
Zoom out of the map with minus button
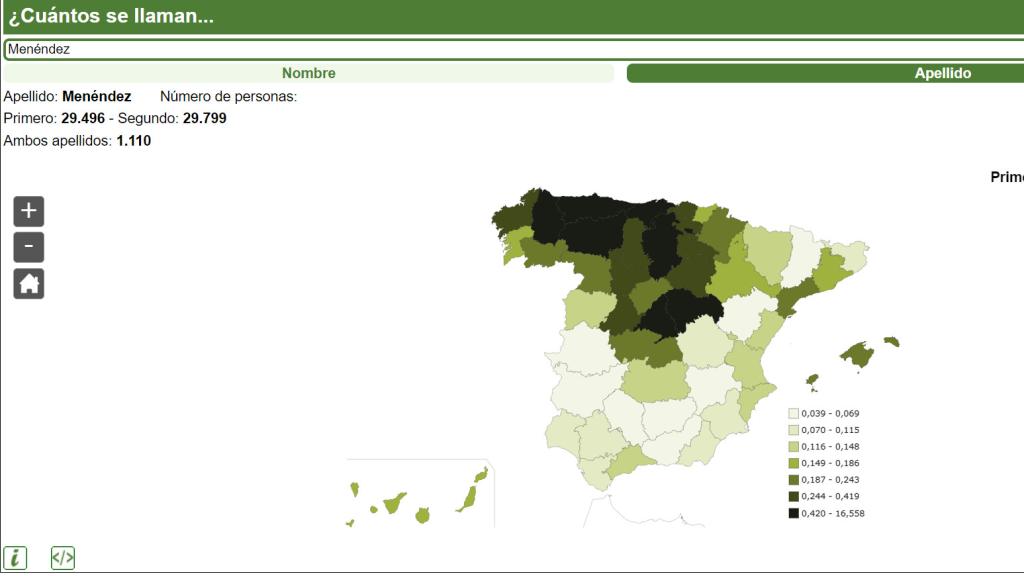click(x=29, y=247)
